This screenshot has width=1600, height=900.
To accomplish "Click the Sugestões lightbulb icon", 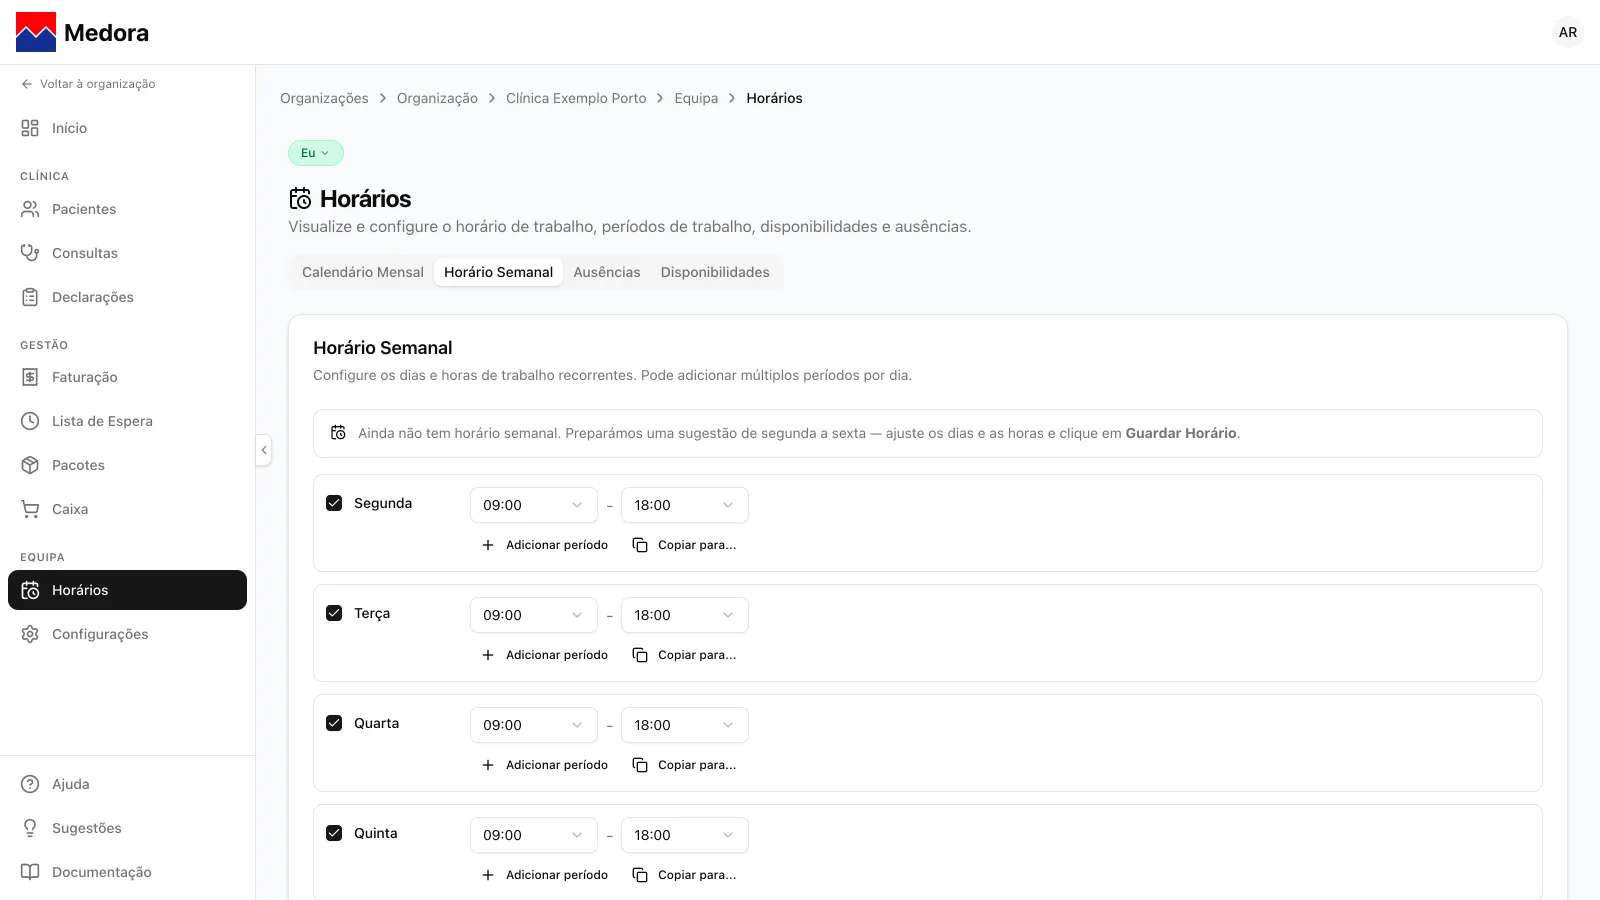I will point(30,828).
